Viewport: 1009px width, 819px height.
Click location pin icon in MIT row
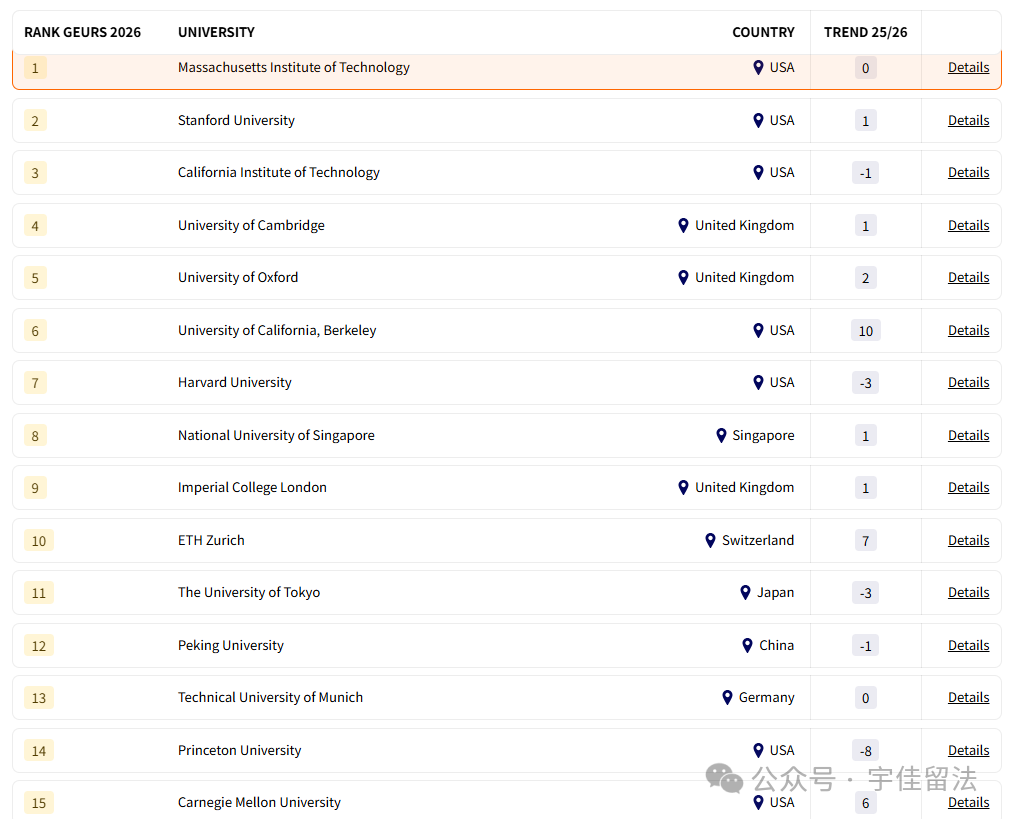click(x=758, y=68)
